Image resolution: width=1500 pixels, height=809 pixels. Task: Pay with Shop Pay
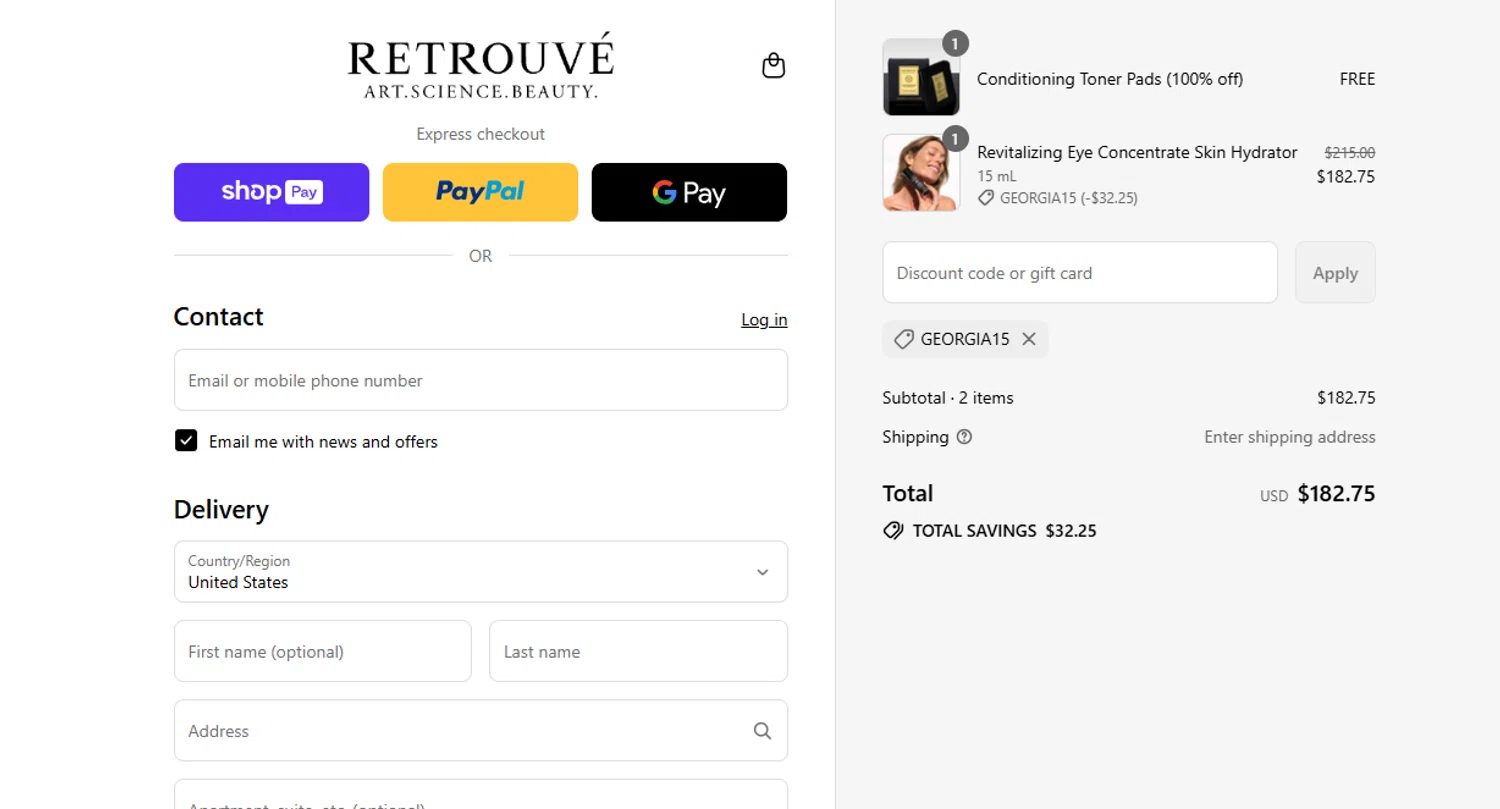click(x=271, y=192)
